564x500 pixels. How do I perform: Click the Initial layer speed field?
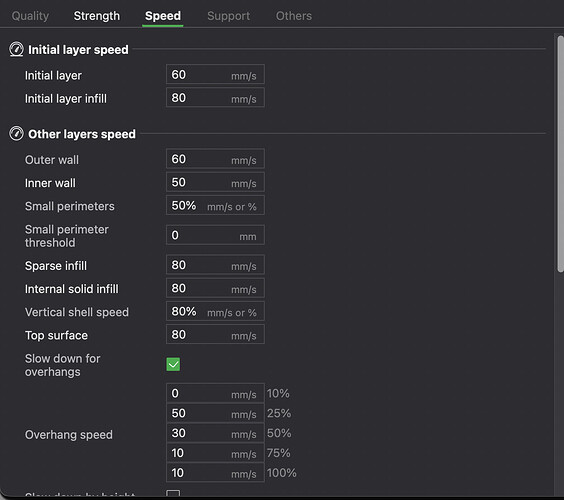tap(215, 74)
